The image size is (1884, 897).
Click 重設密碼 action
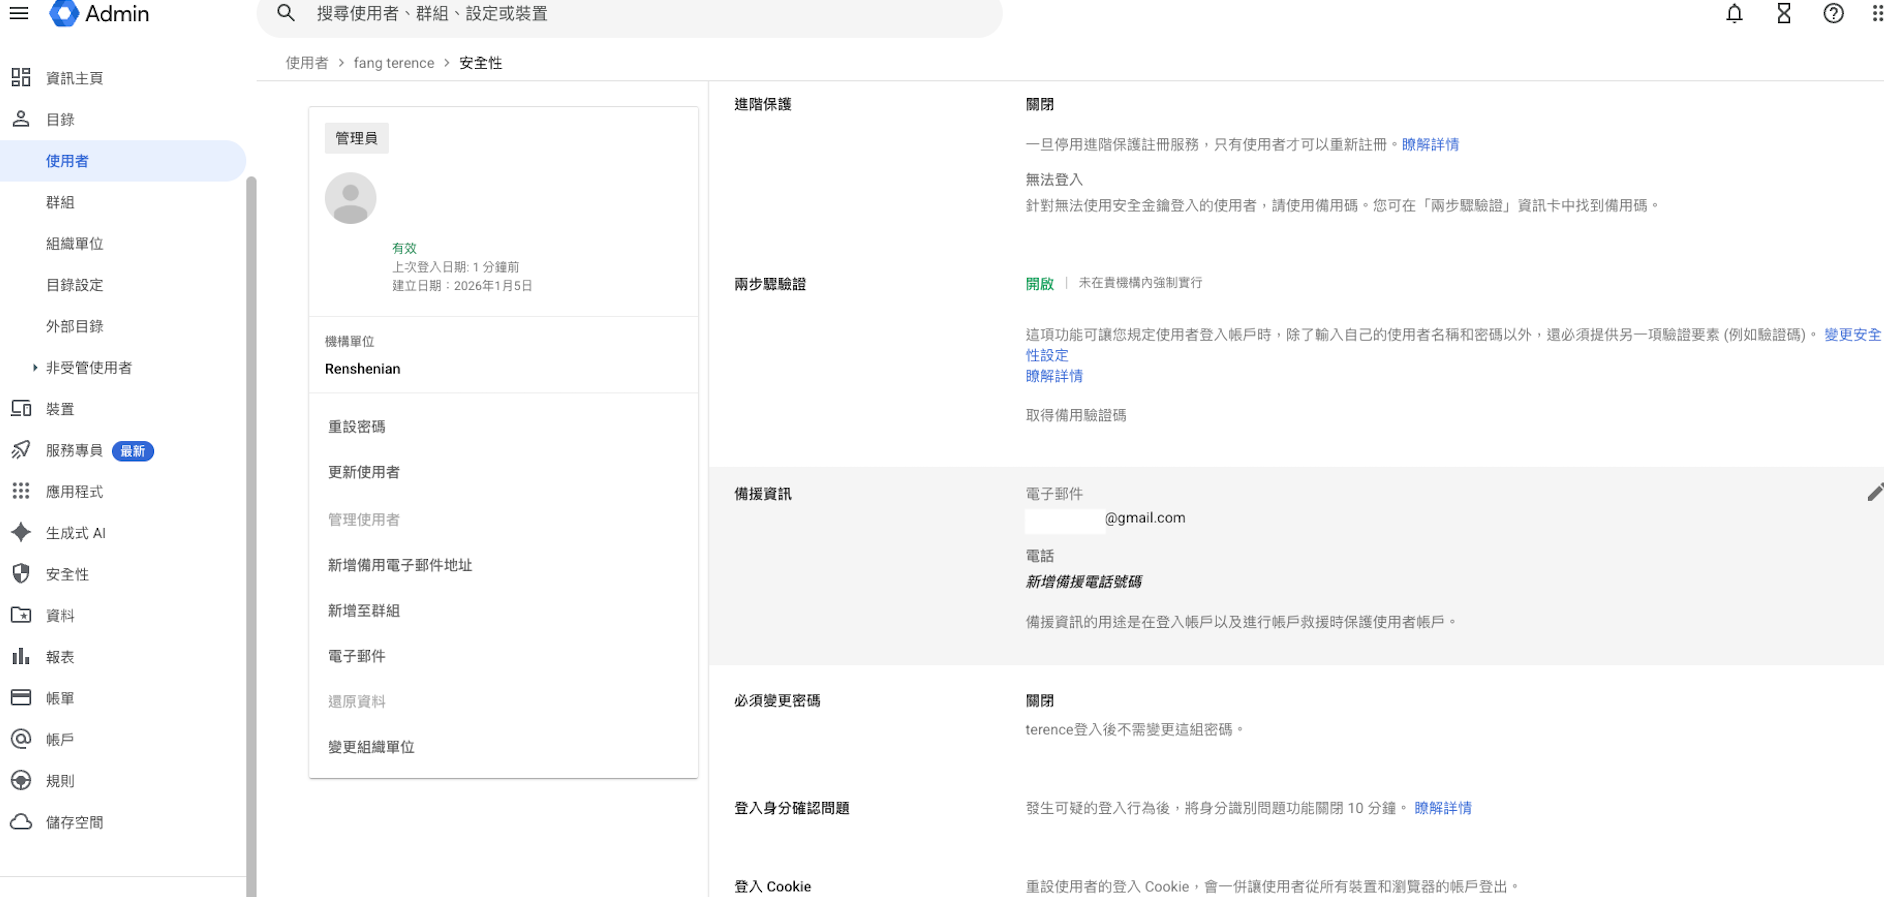[x=357, y=427]
